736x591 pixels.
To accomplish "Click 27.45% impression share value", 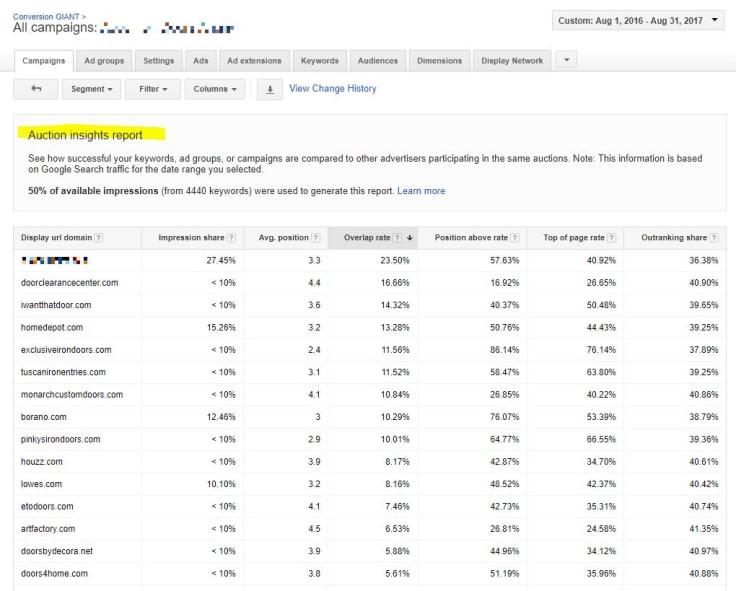I will point(221,261).
